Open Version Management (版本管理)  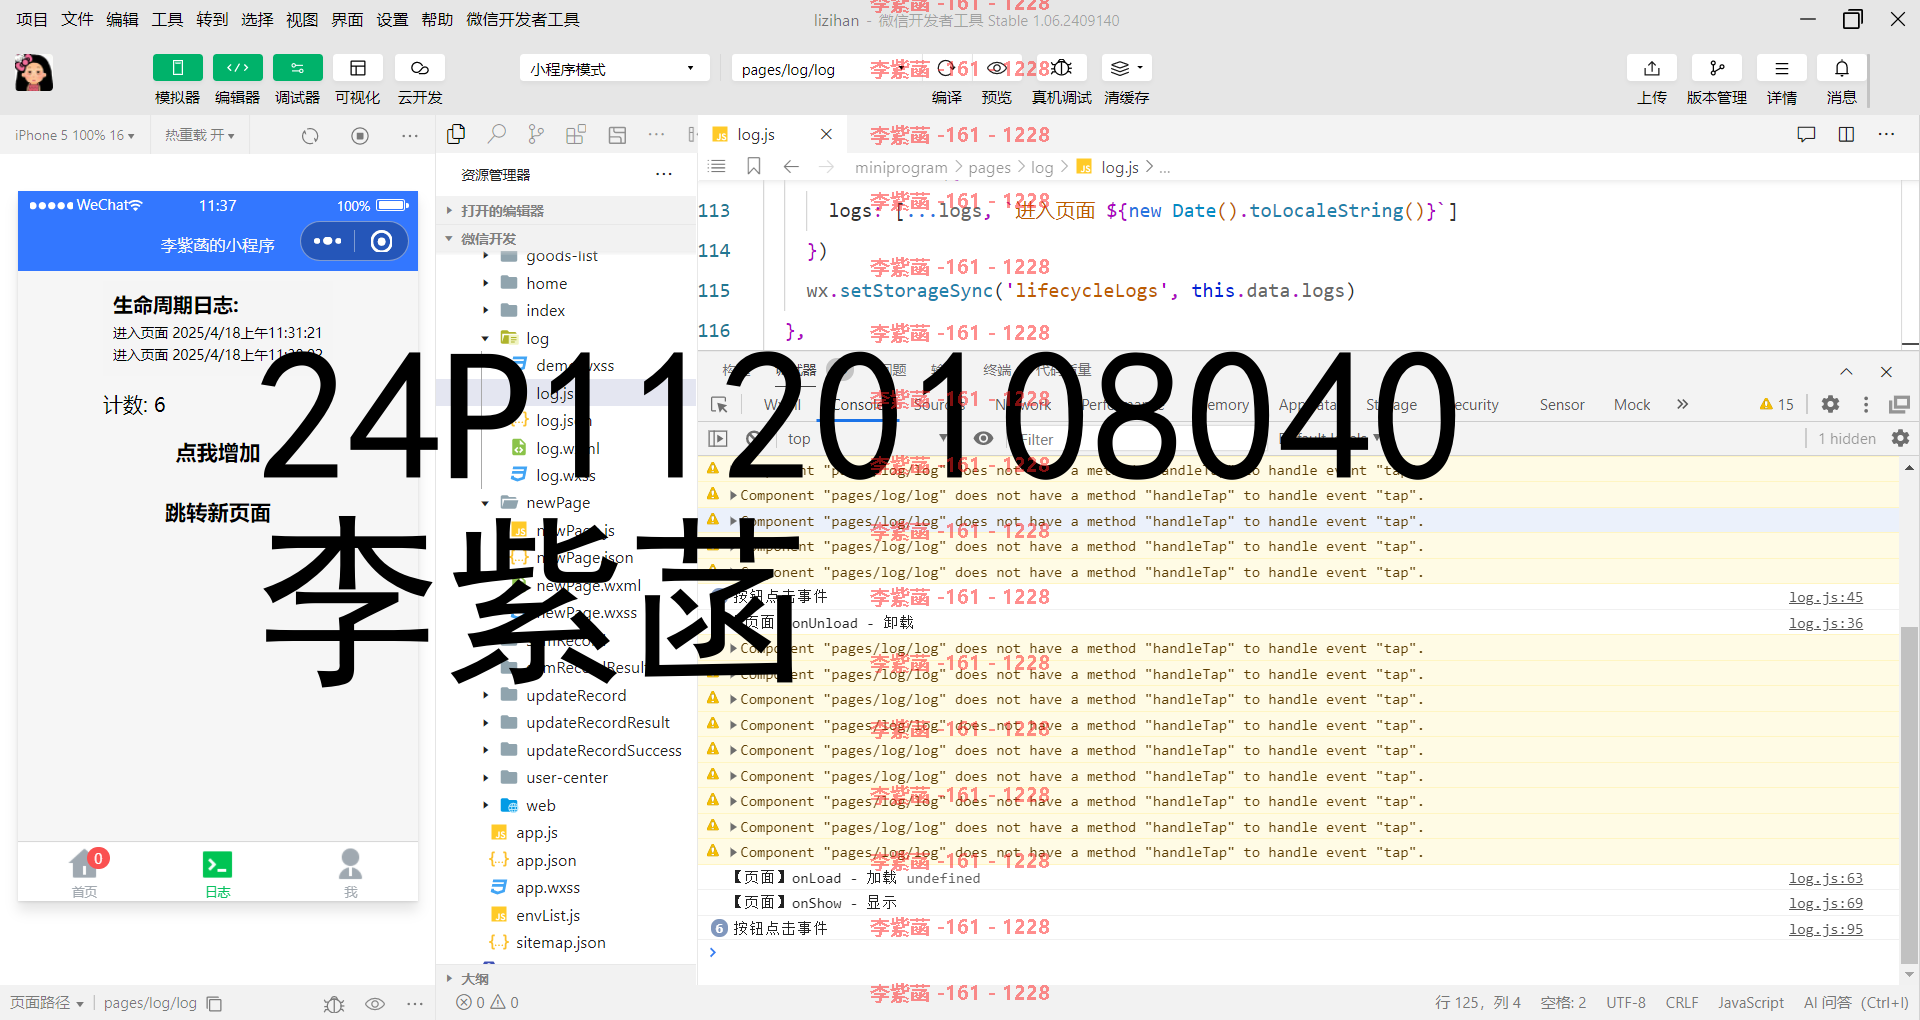pyautogui.click(x=1717, y=68)
